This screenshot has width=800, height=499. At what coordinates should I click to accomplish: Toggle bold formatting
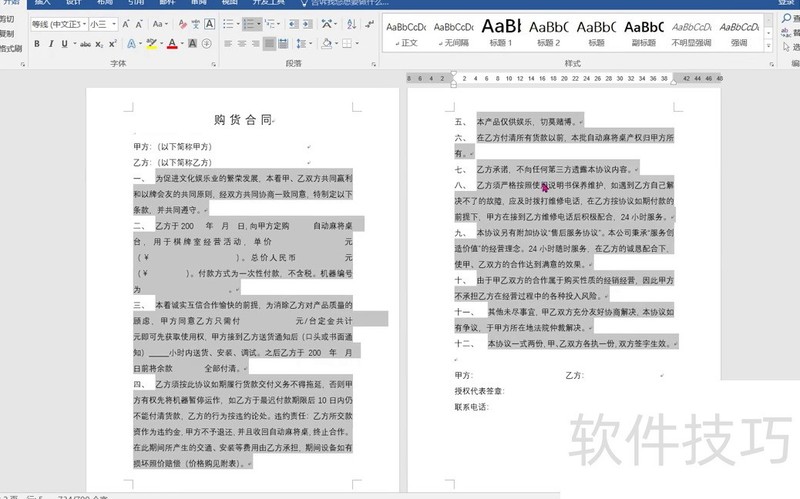37,44
